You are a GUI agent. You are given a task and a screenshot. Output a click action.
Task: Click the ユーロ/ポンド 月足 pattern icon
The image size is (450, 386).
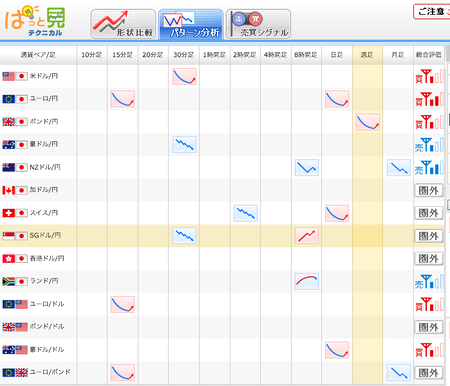[x=398, y=373]
